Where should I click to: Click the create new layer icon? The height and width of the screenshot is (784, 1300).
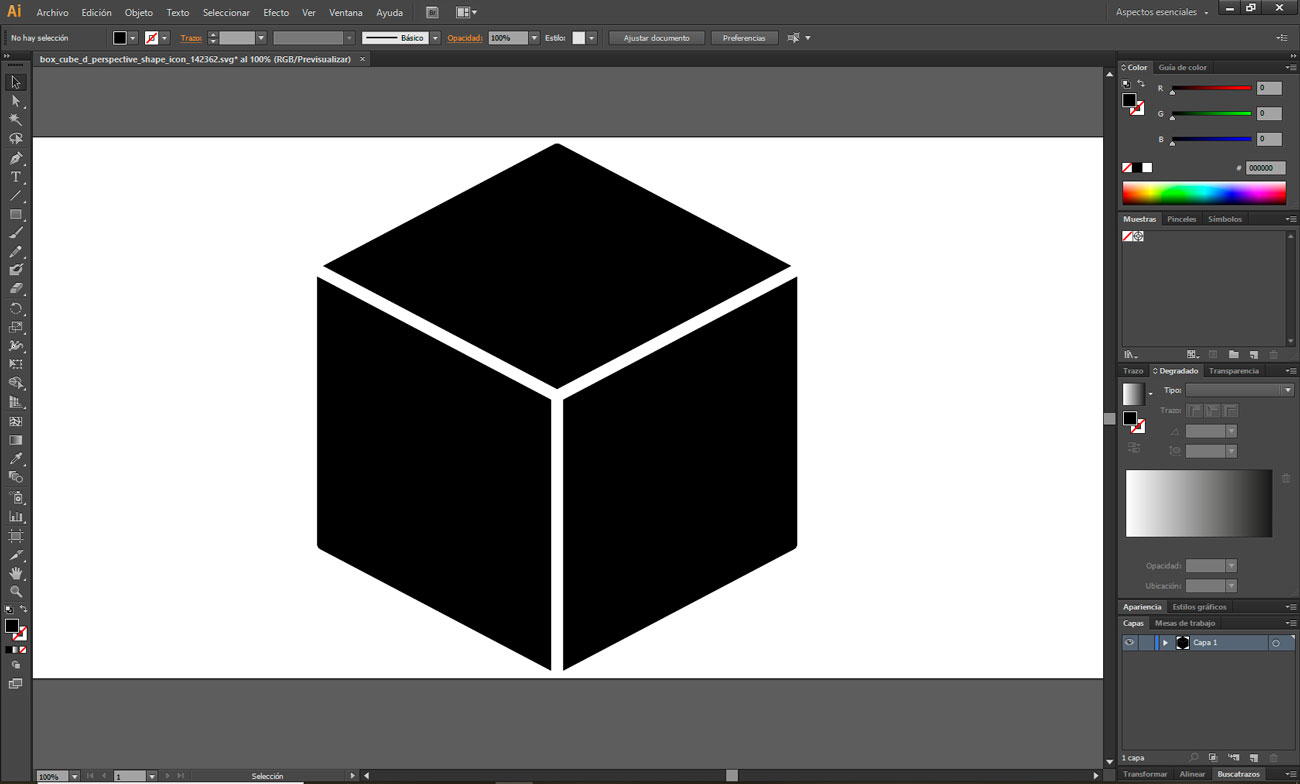coord(1253,758)
